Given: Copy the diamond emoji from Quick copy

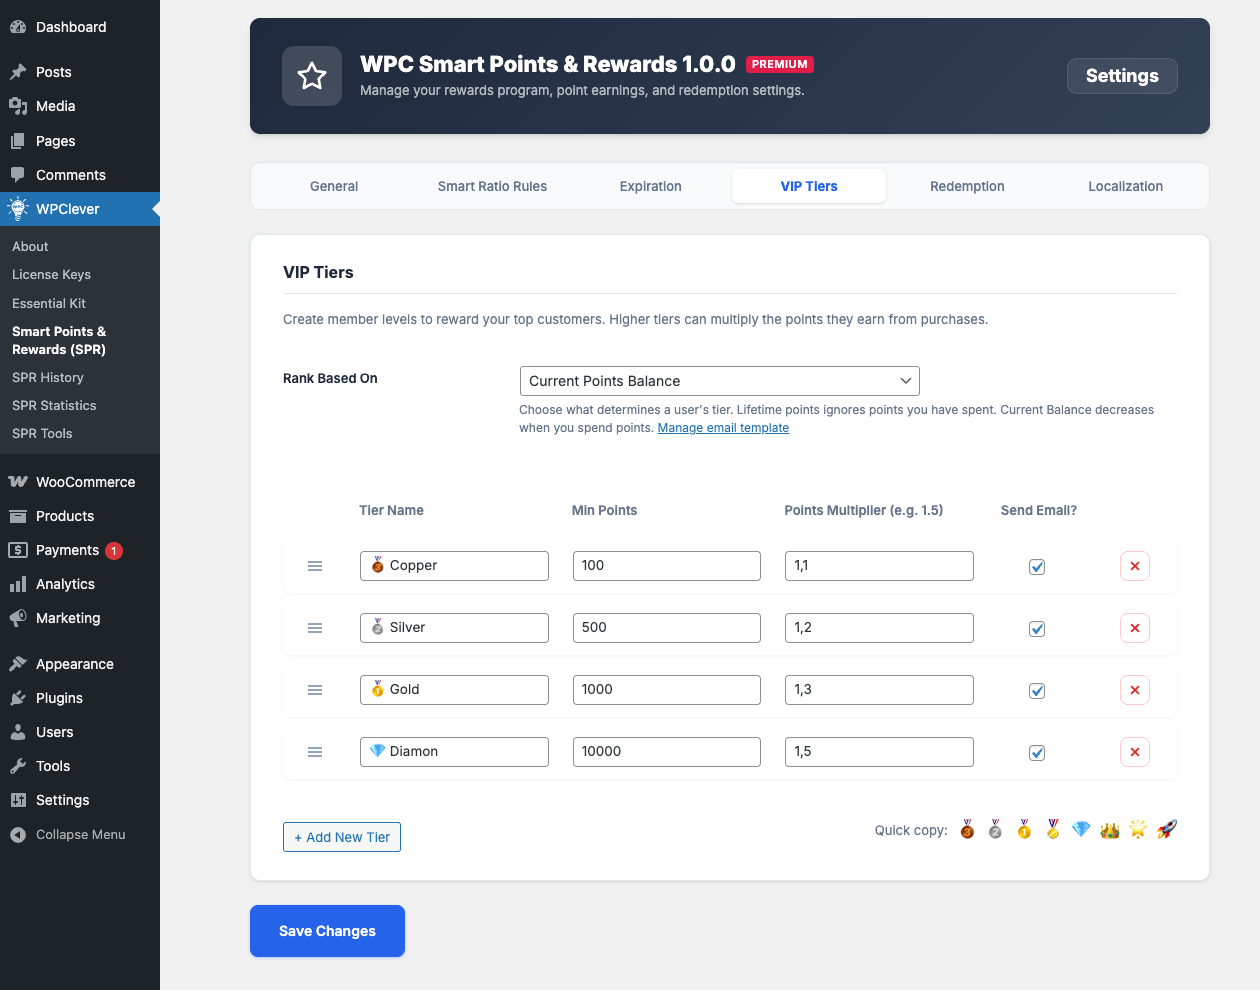Looking at the screenshot, I should click(1081, 829).
